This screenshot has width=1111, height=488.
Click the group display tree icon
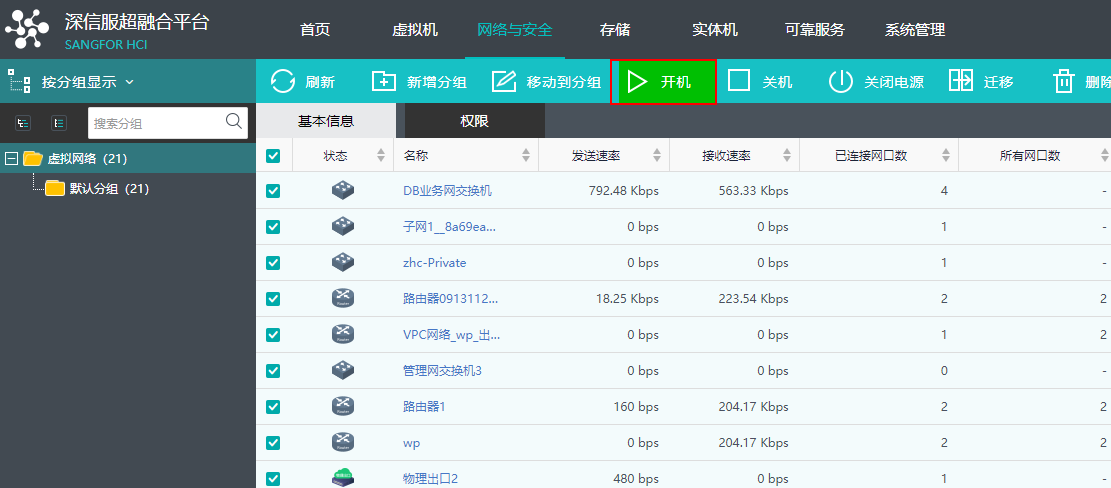point(19,81)
